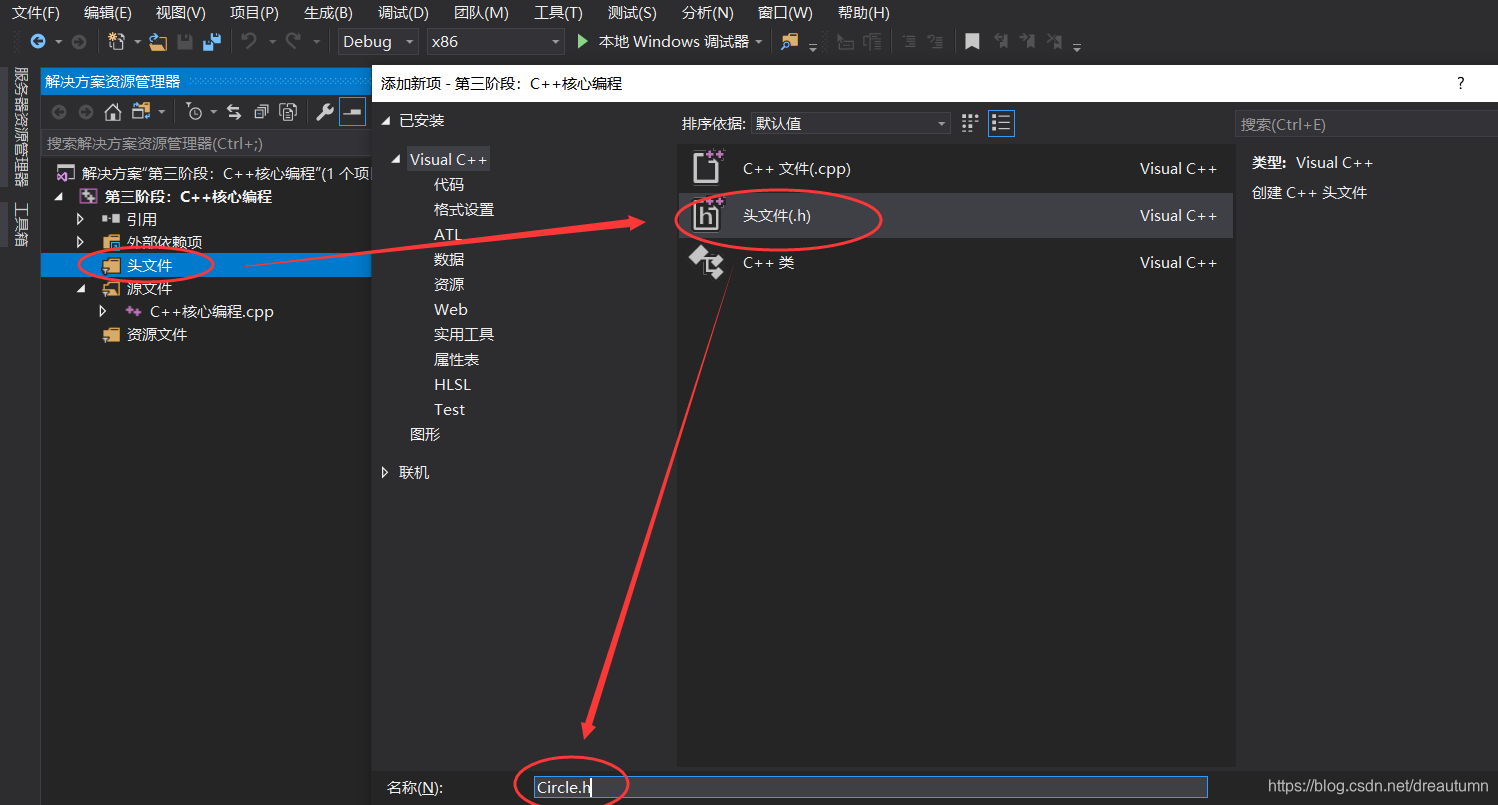This screenshot has height=805, width=1498.
Task: Open the 文件(F) menu
Action: 36,13
